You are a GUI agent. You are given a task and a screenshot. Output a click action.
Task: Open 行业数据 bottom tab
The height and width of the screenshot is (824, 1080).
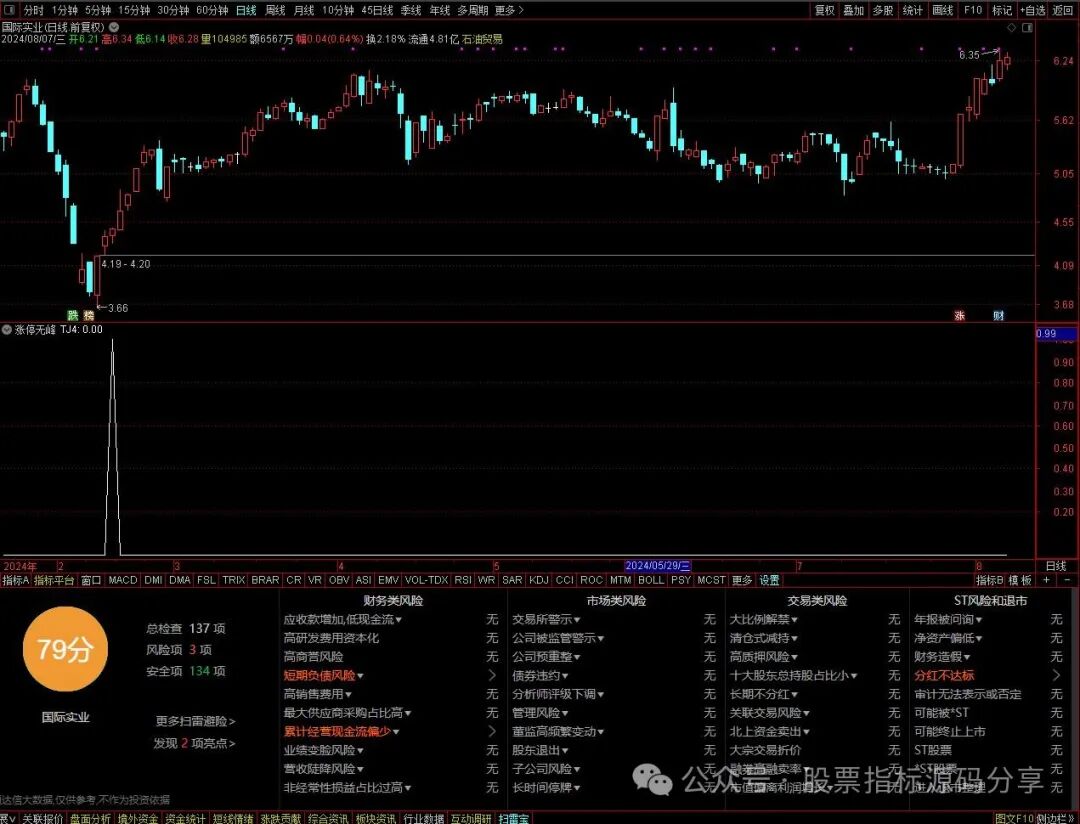(x=423, y=818)
